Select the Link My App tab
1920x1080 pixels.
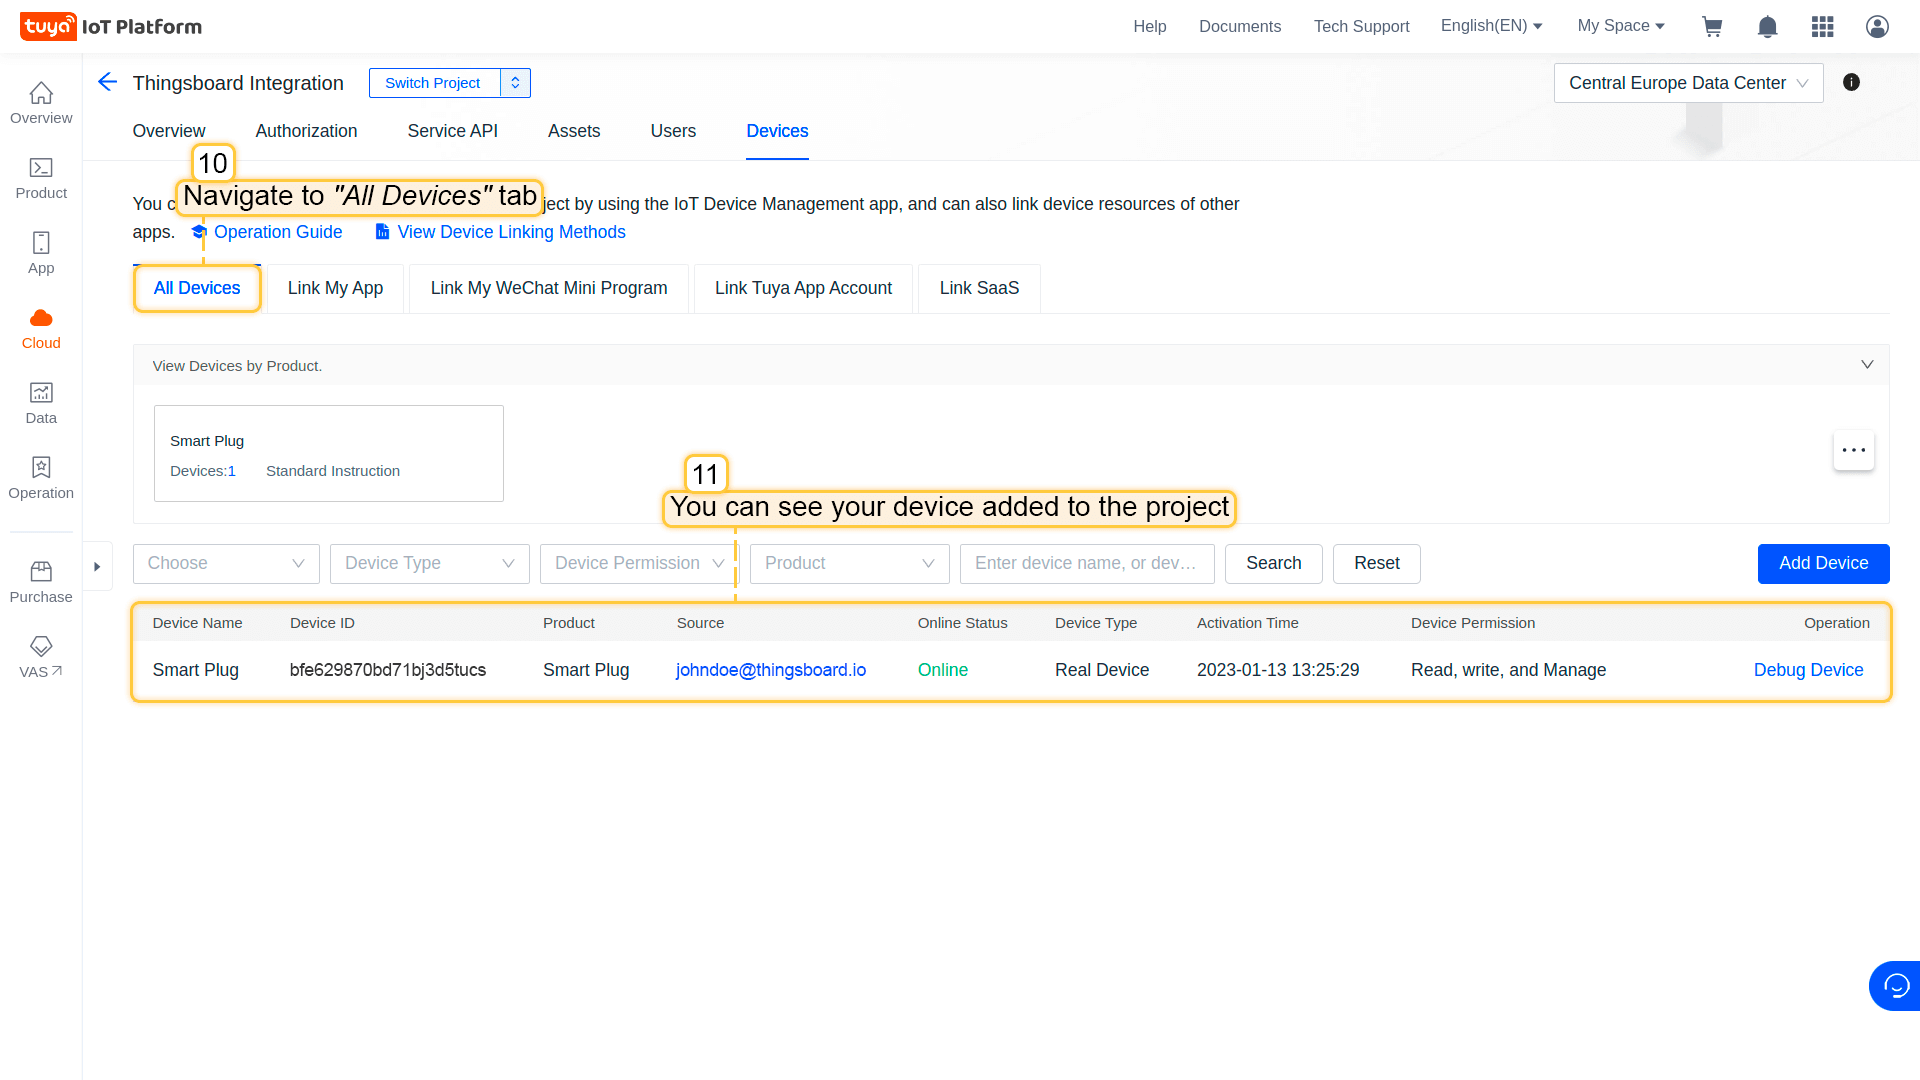[335, 289]
